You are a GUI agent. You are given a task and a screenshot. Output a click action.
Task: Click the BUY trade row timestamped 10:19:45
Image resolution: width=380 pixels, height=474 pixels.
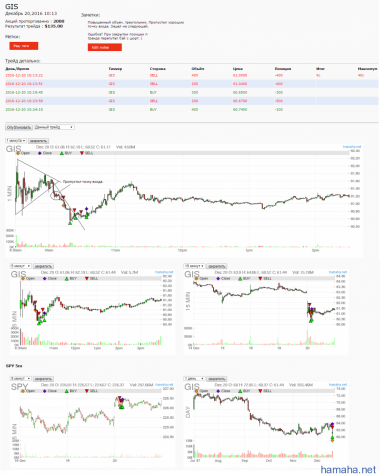pos(192,92)
